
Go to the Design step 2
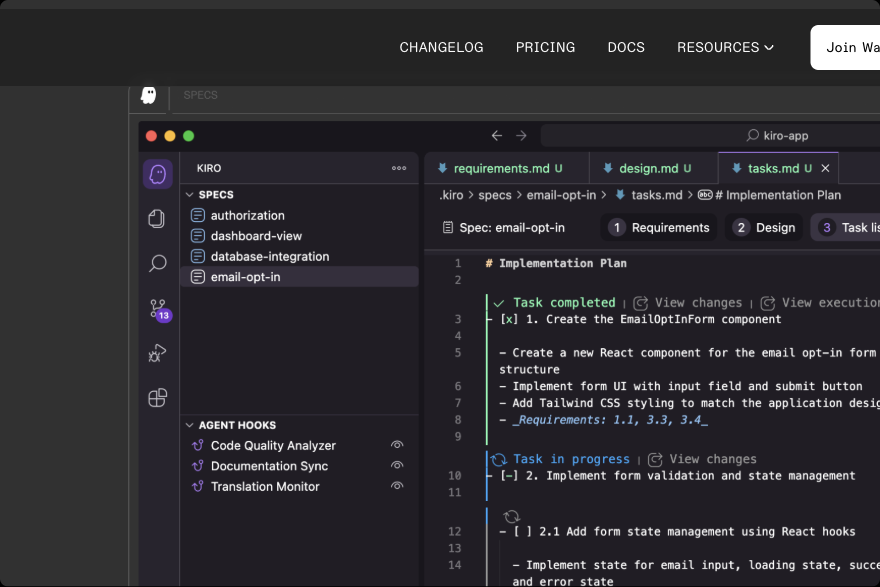[x=764, y=227]
